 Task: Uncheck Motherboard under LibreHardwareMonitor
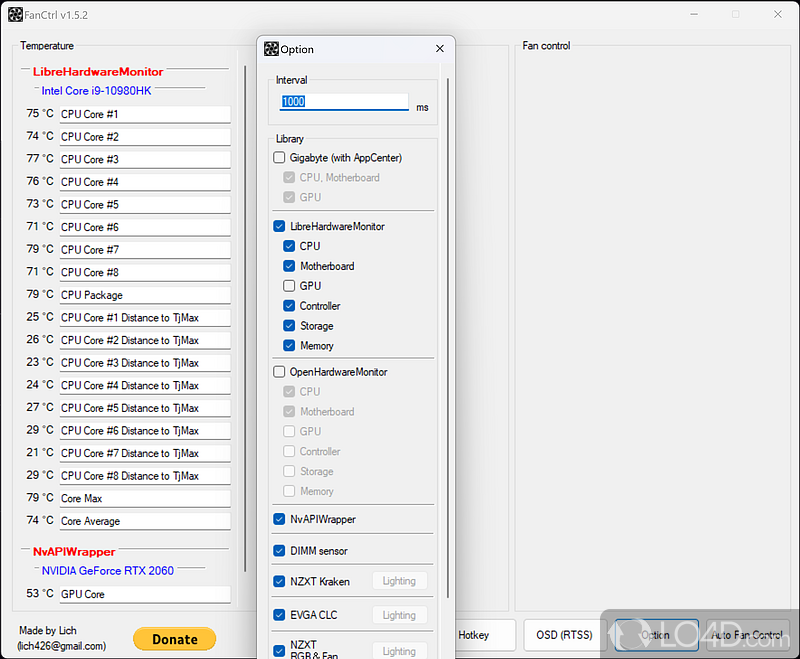point(289,266)
